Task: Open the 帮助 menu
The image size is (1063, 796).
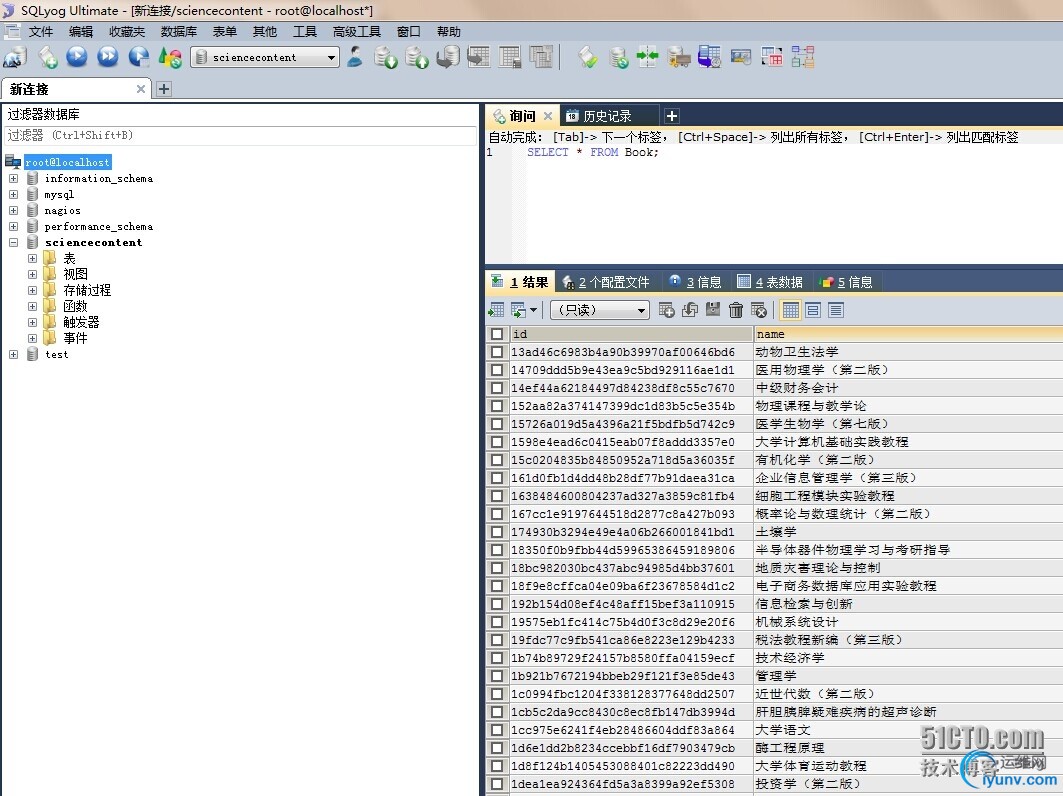Action: click(x=448, y=31)
